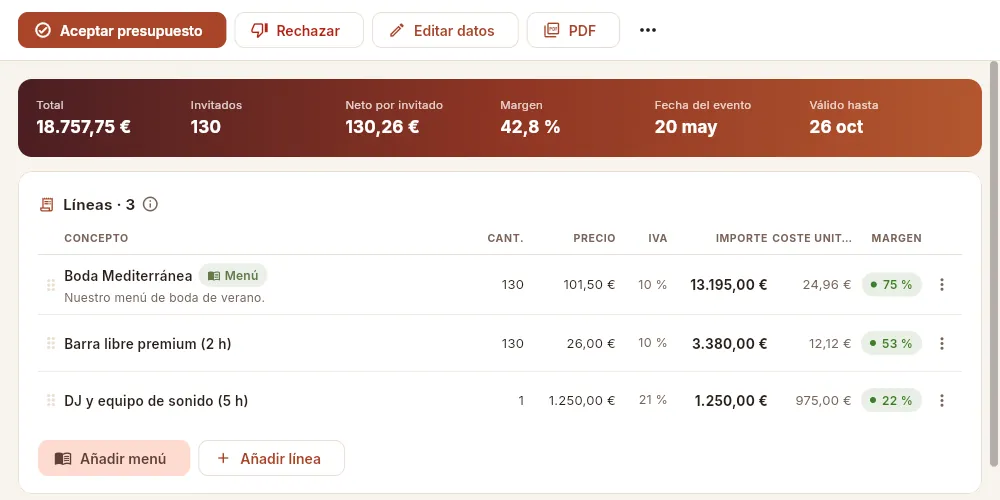The height and width of the screenshot is (500, 1000).
Task: Click the PRECIO column header
Action: click(594, 238)
